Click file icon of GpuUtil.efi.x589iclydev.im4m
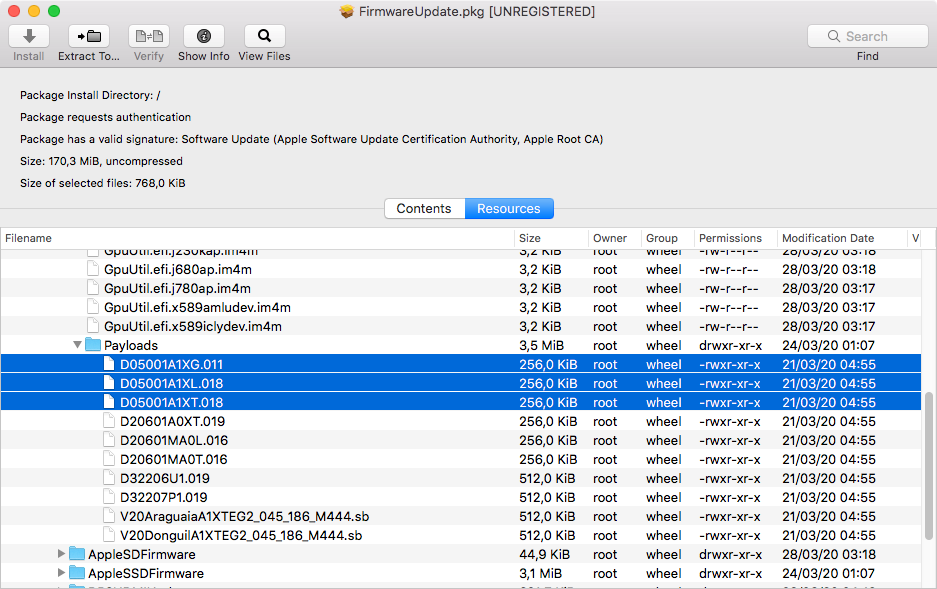This screenshot has height=589, width=937. click(93, 326)
